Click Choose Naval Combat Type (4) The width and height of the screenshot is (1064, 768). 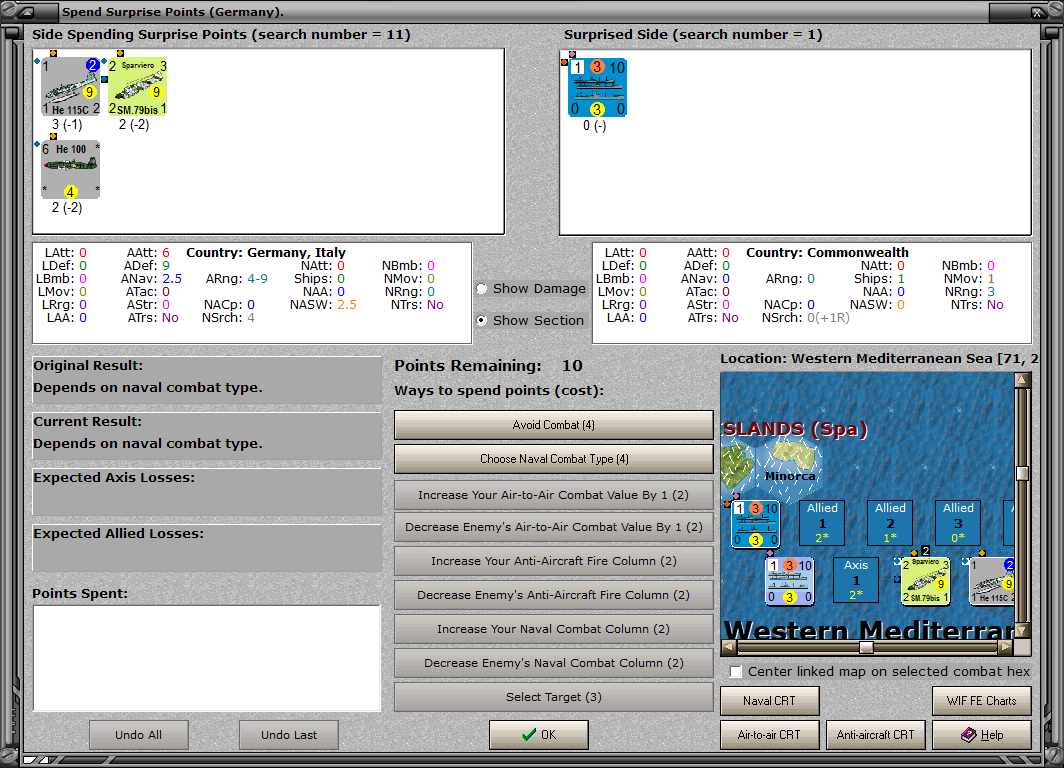click(554, 459)
